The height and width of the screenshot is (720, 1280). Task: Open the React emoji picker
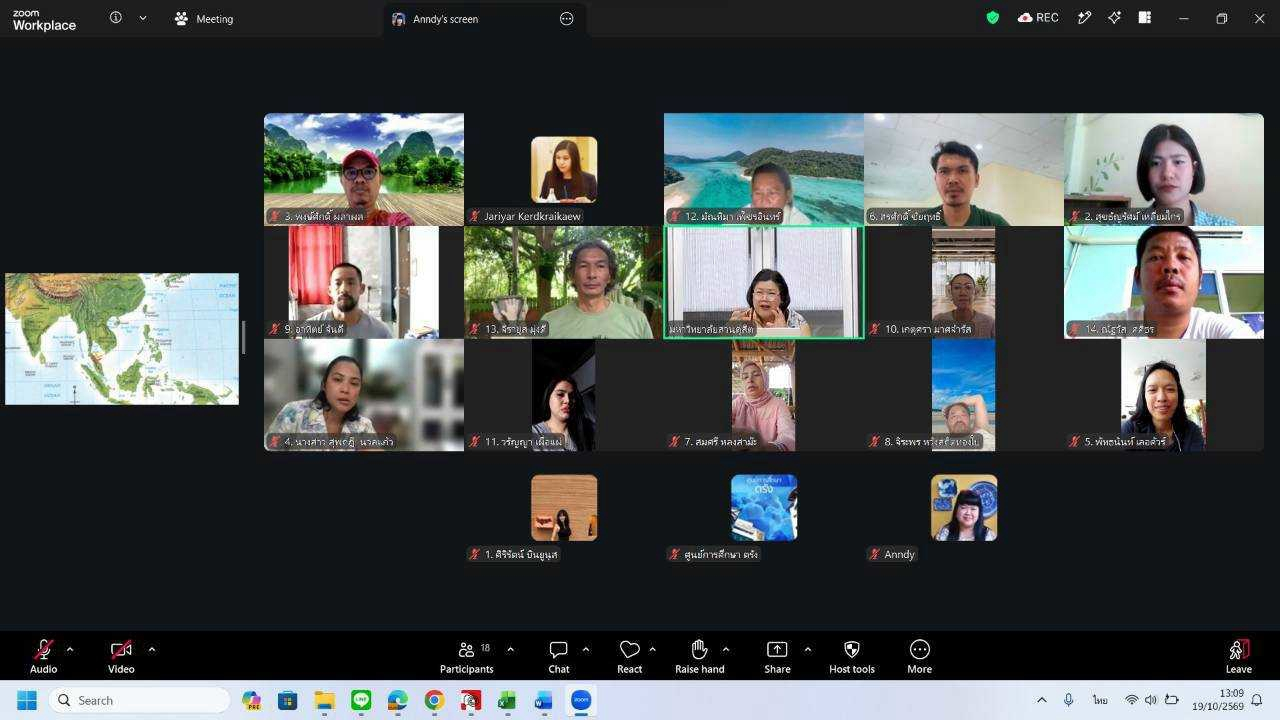click(629, 657)
